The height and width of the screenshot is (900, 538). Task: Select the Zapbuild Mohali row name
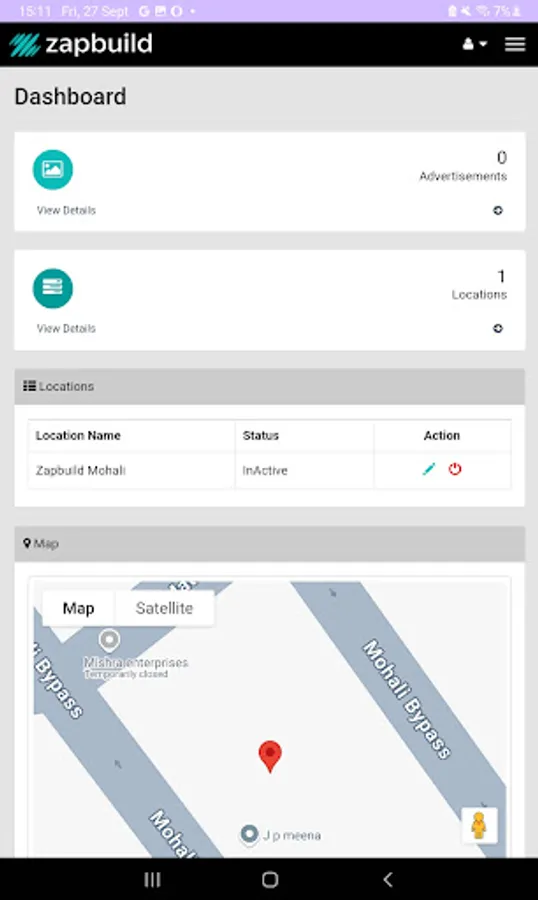click(80, 471)
